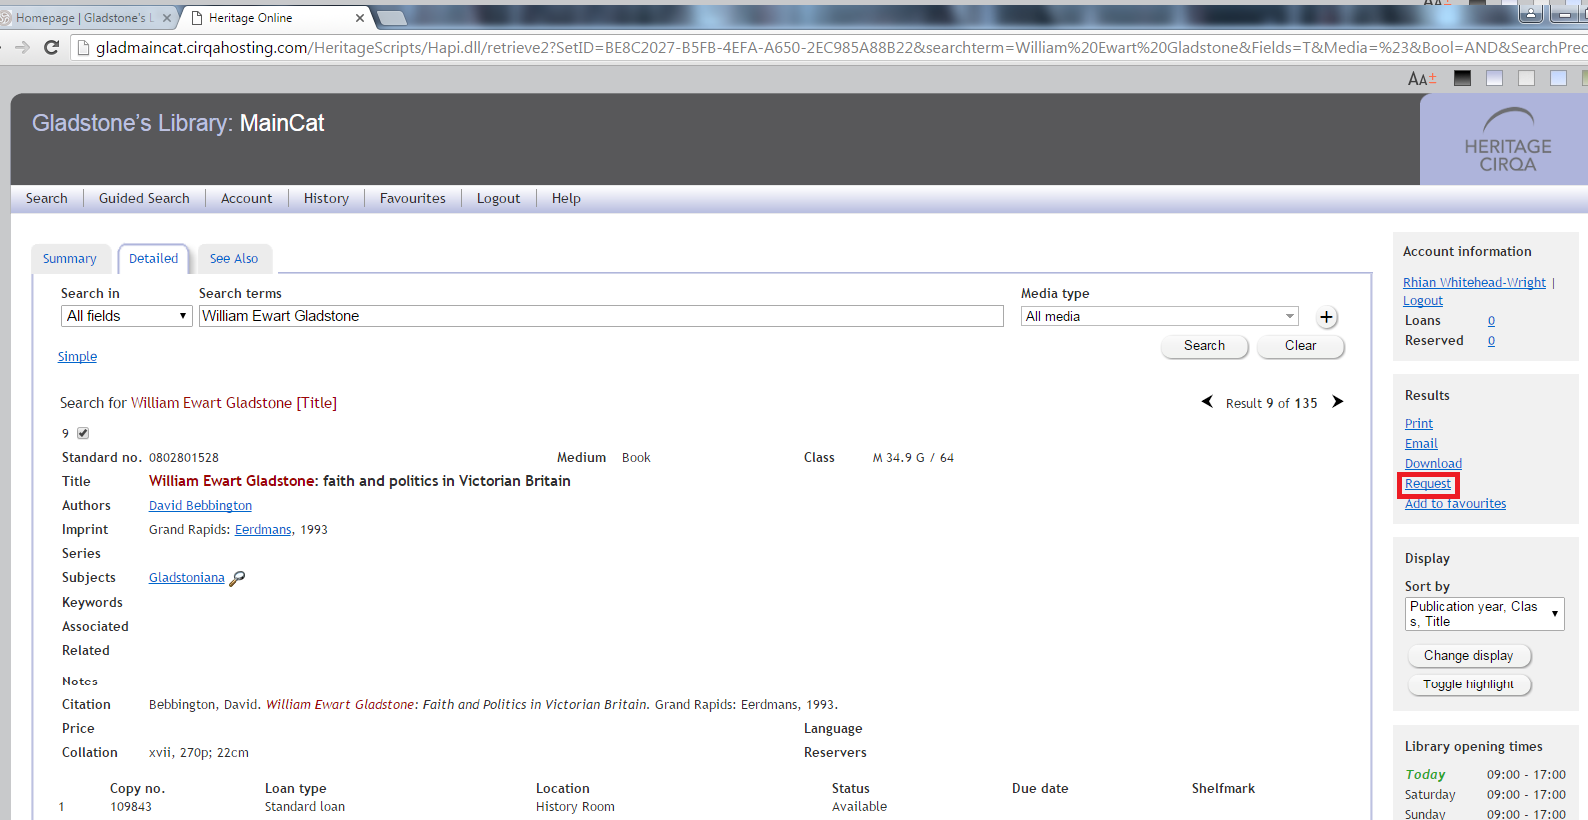Click the Toggle highlight button
1588x820 pixels.
[x=1468, y=684]
